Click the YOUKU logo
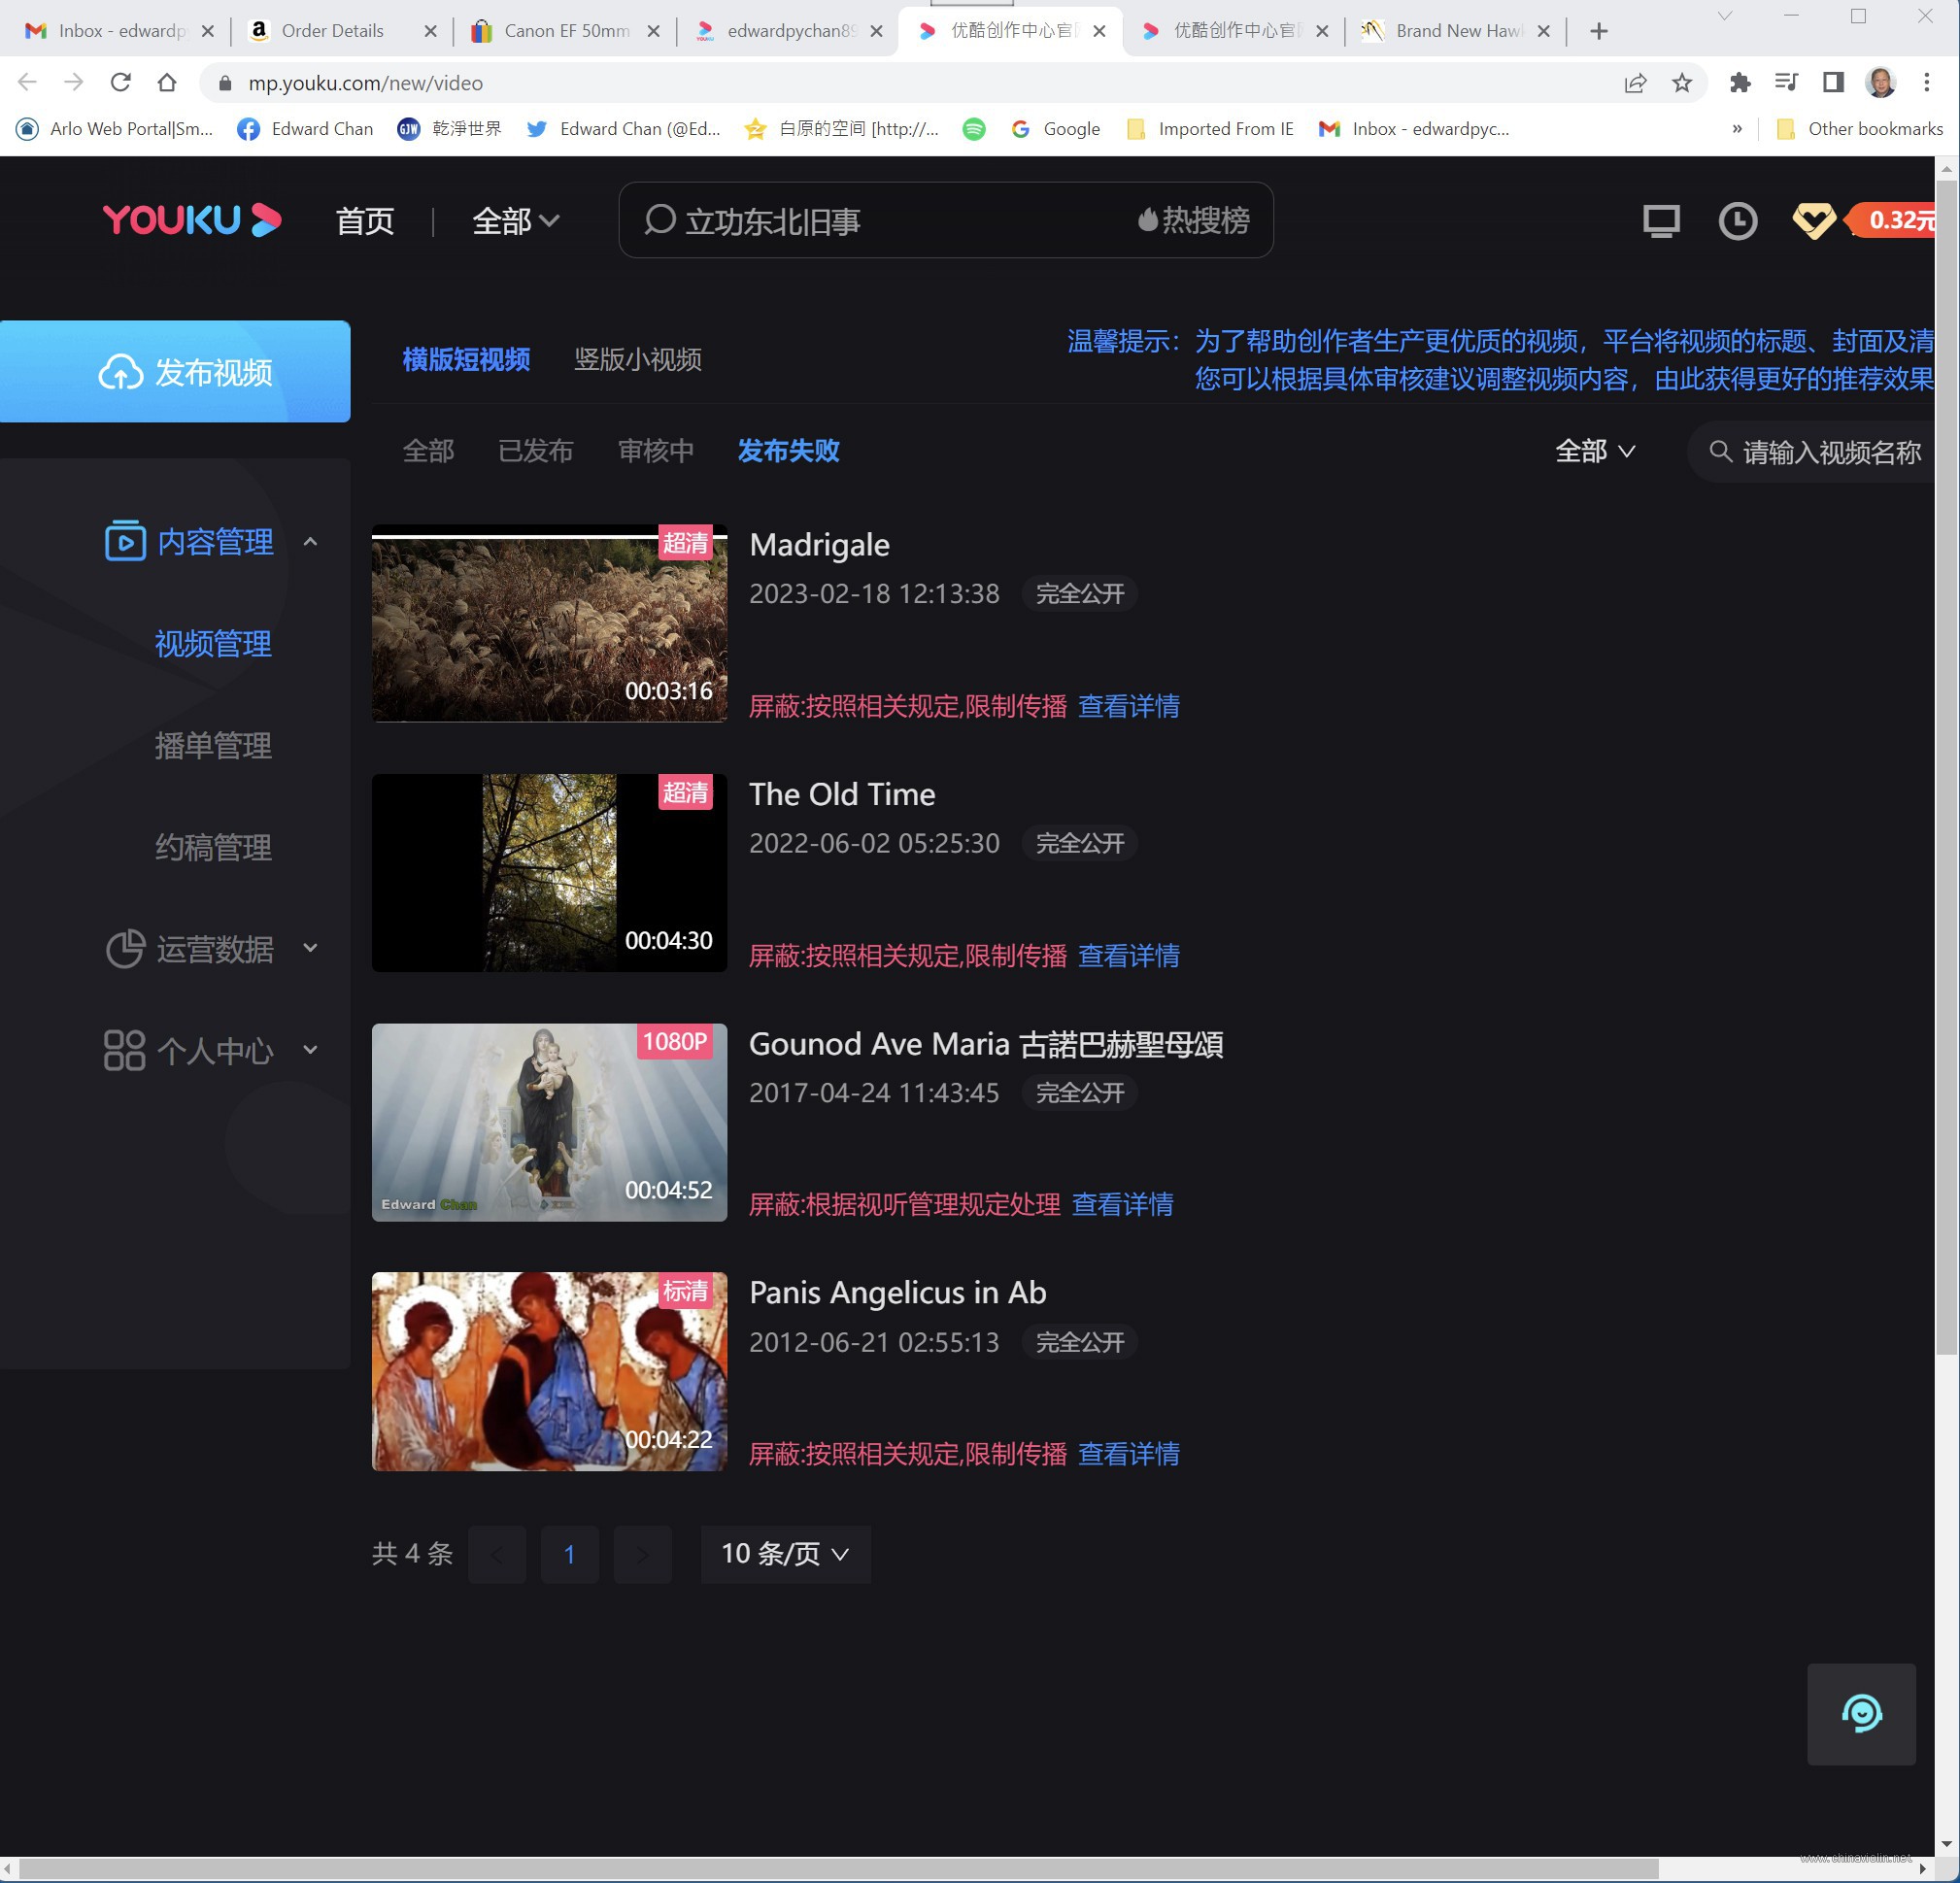Image resolution: width=1960 pixels, height=1883 pixels. (191, 220)
